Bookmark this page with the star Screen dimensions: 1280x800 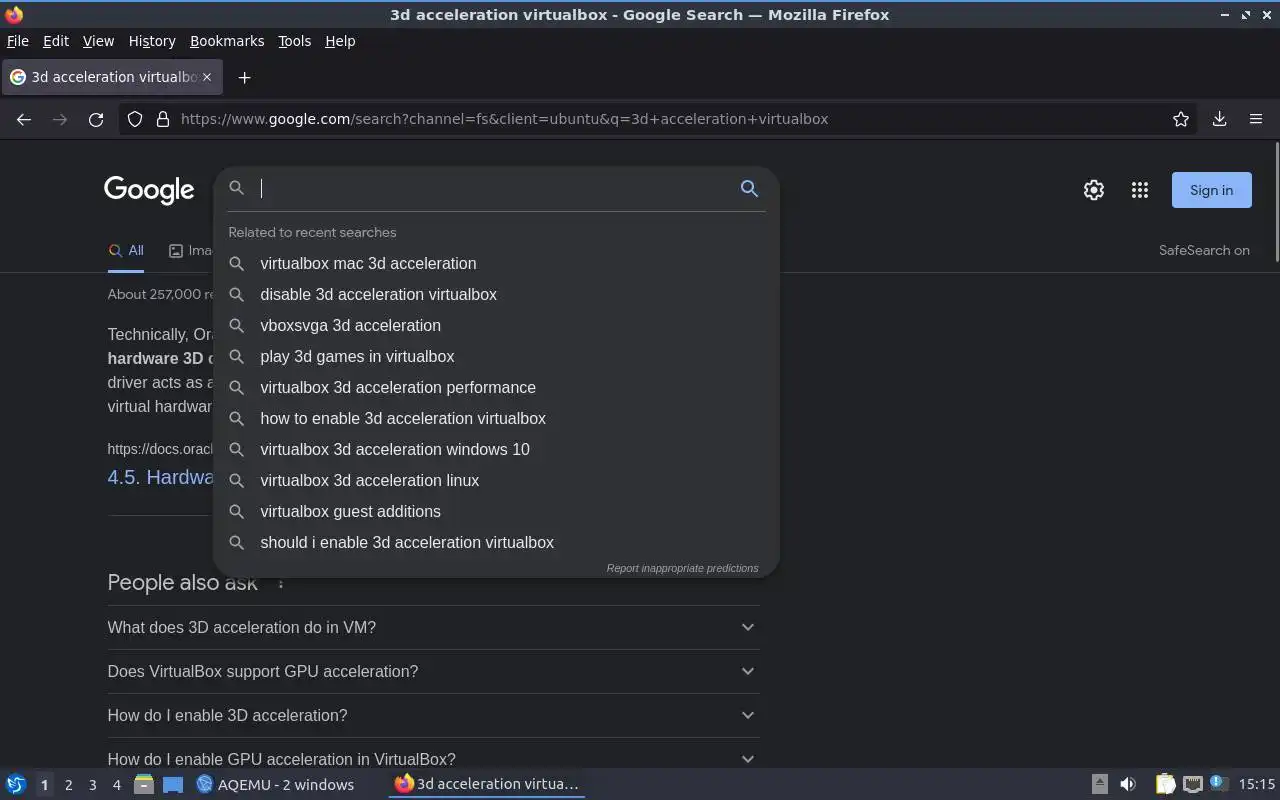1181,119
